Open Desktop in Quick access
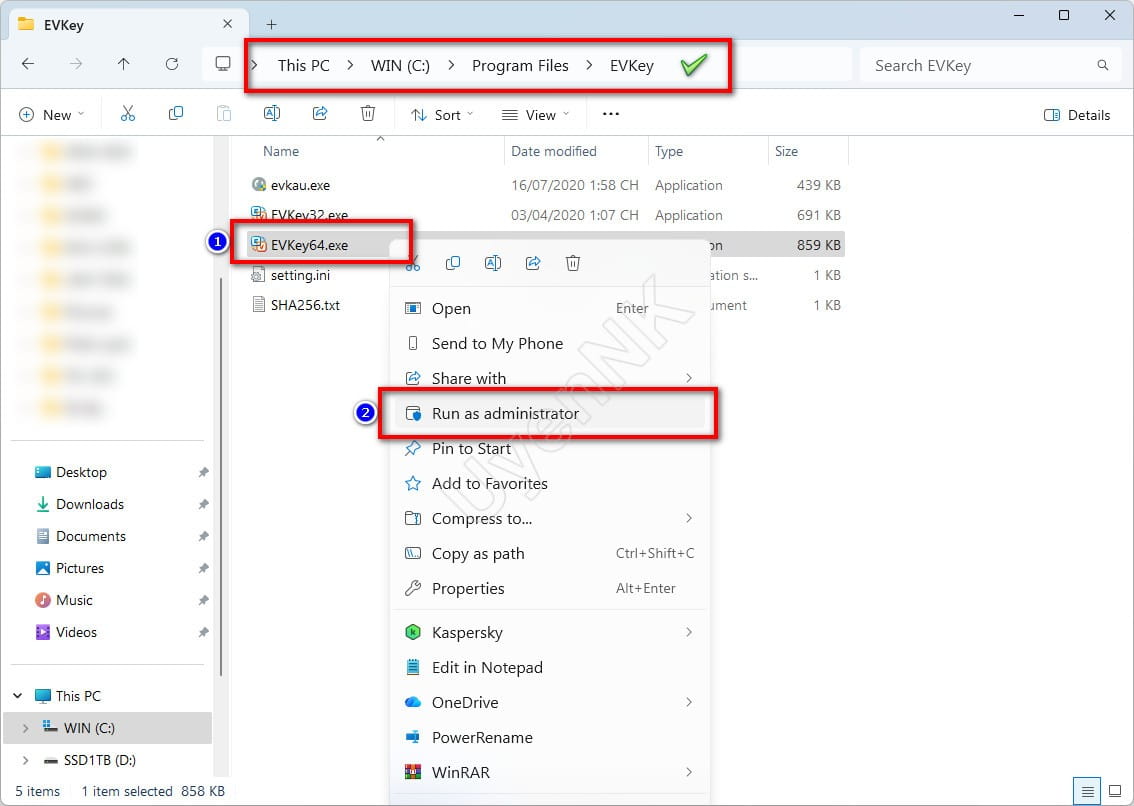Screen dimensions: 1134x806 pos(81,472)
